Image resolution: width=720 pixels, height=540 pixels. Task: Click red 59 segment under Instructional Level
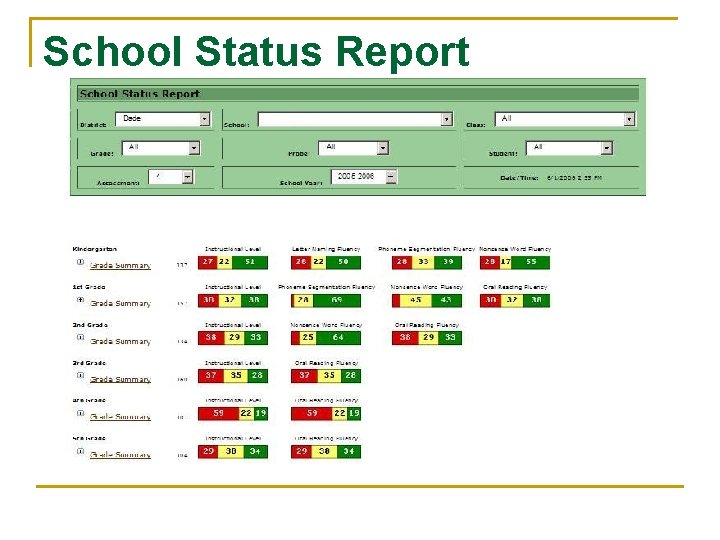(x=219, y=414)
